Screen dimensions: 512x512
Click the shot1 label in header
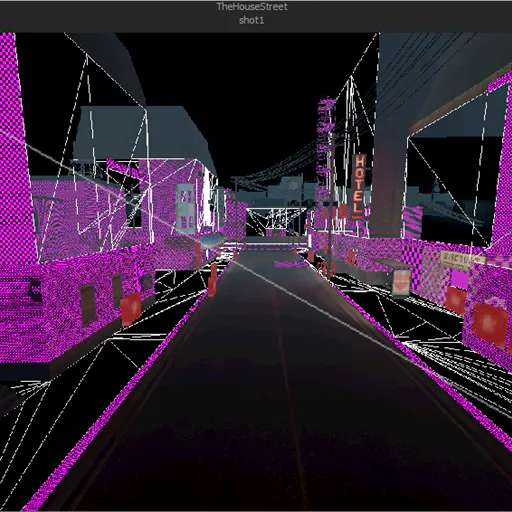pos(251,20)
